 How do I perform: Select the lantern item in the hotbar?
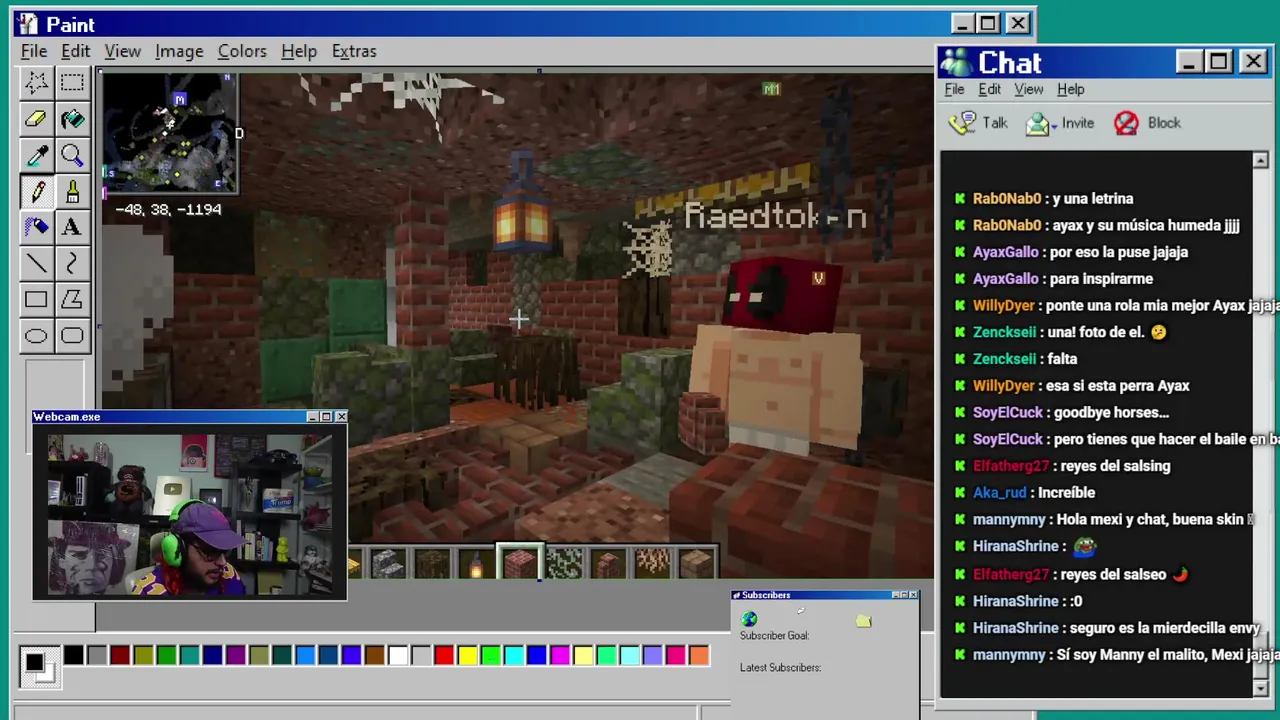point(476,564)
